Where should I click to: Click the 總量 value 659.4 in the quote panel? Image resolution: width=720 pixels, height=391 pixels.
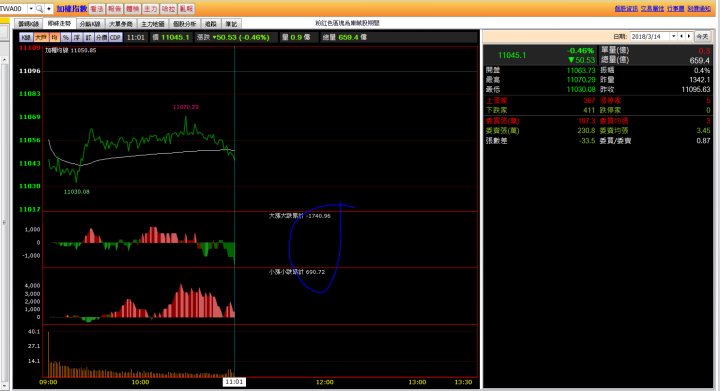point(700,60)
